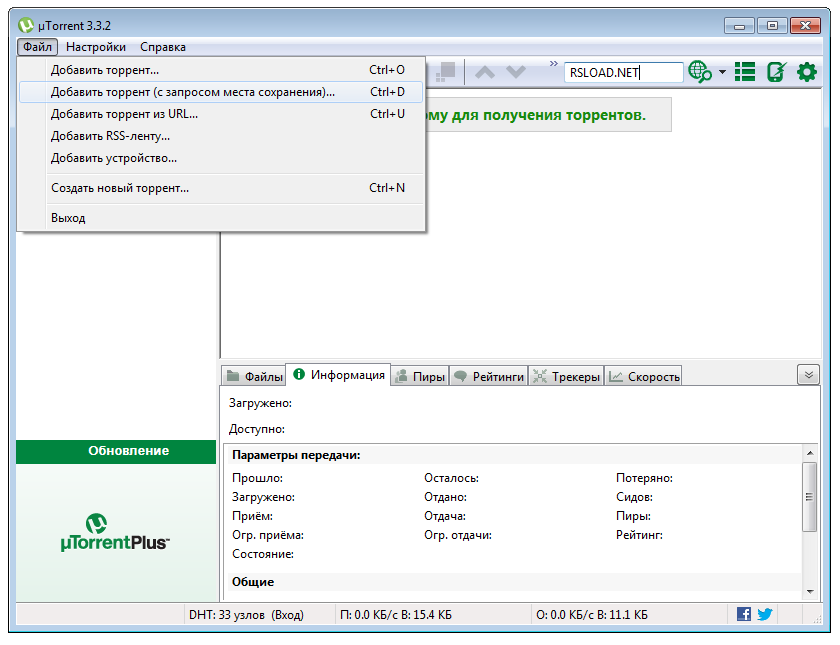This screenshot has height=645, width=840.
Task: Click the info pane scrollbar thumb
Action: click(810, 497)
